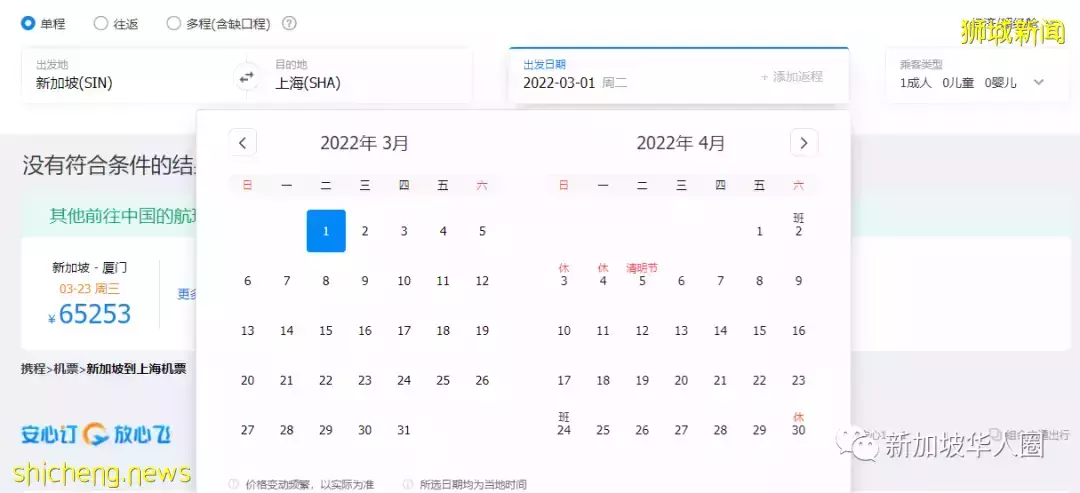Choose April 20 in calendar
The height and width of the screenshot is (493, 1080).
tap(681, 380)
